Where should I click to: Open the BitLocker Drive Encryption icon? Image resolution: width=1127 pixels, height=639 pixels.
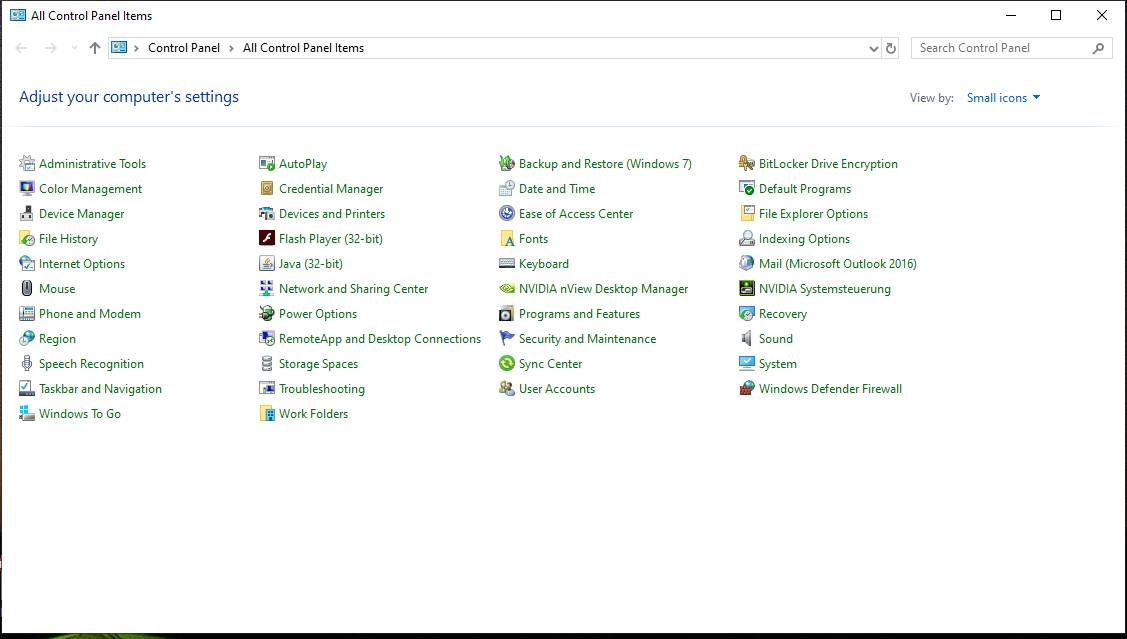747,164
